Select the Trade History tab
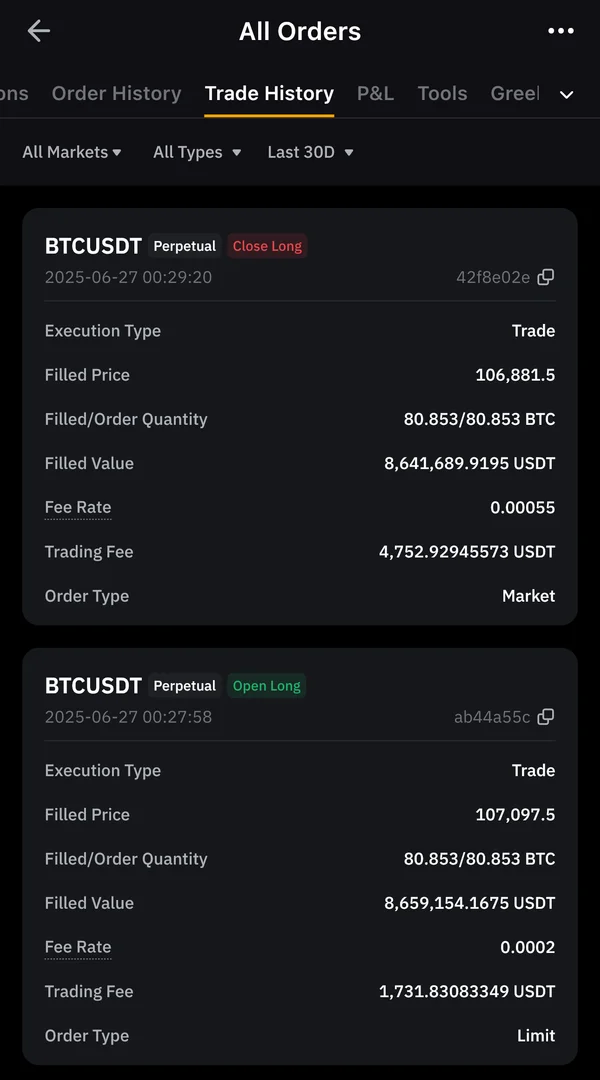This screenshot has width=600, height=1080. [x=269, y=93]
